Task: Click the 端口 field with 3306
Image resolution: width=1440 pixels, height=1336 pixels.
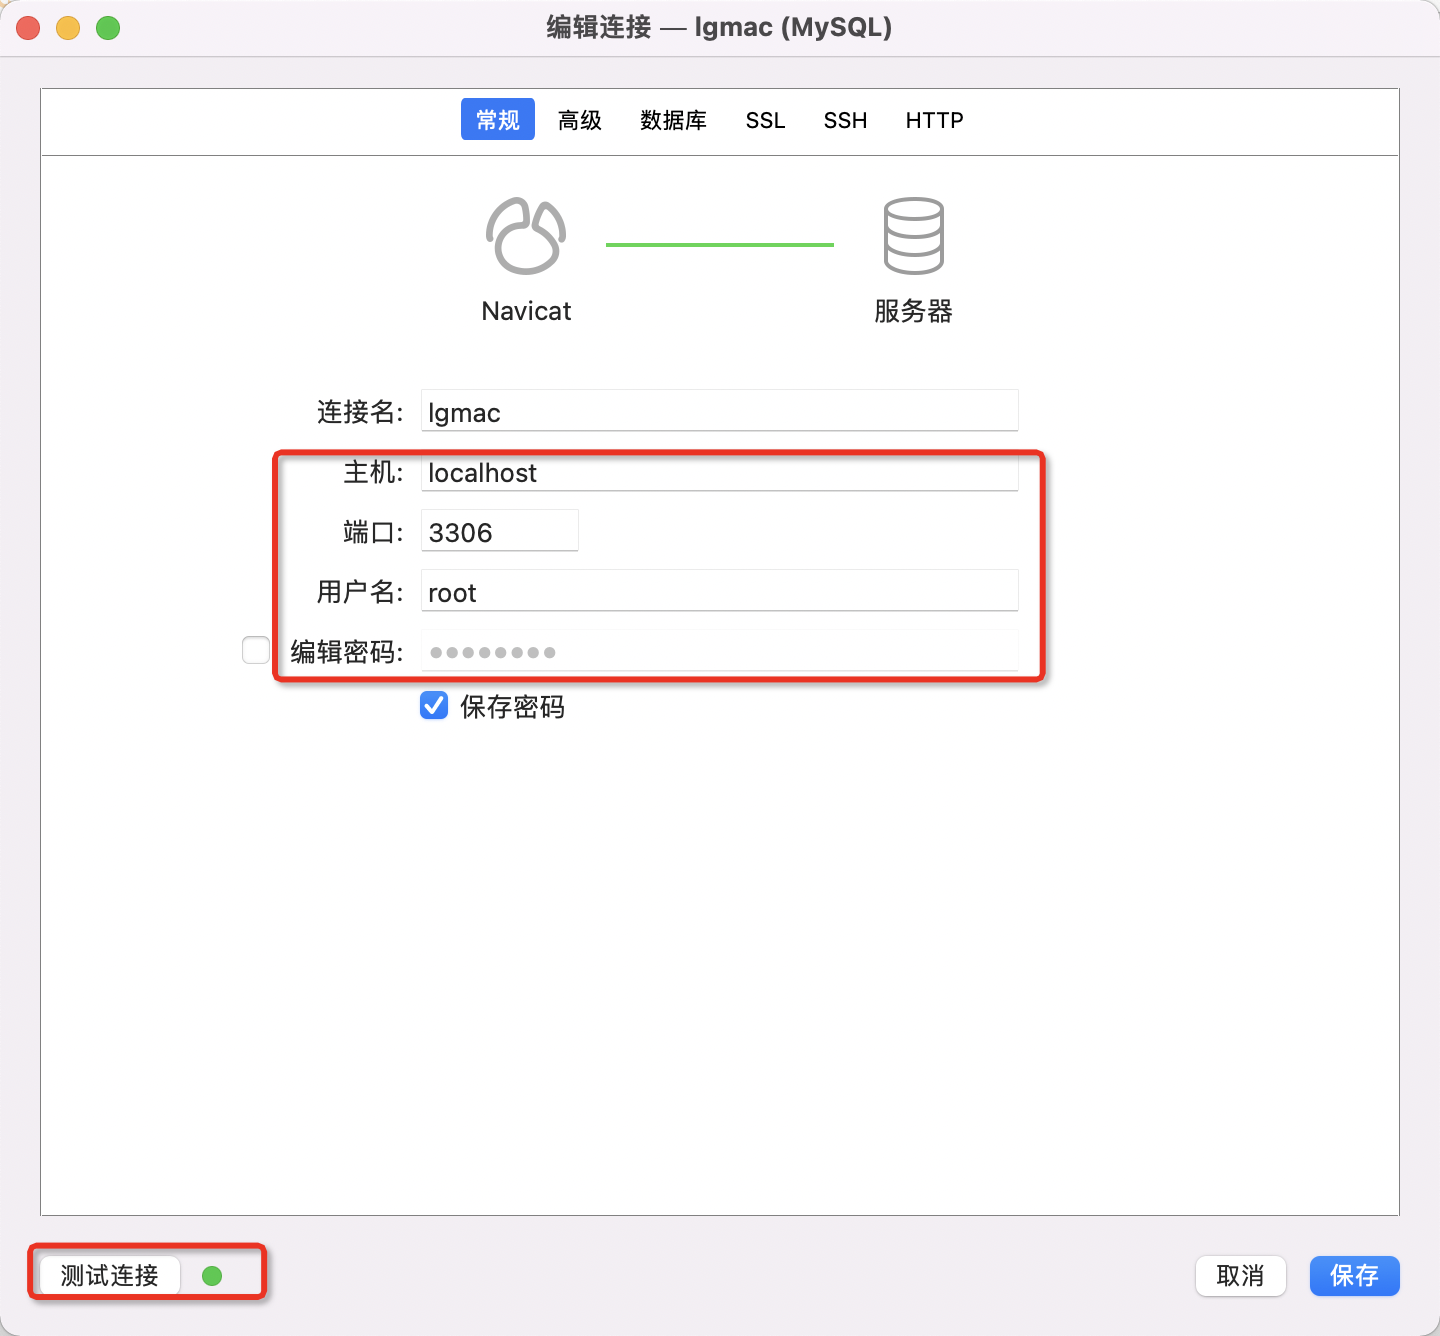Action: point(499,531)
